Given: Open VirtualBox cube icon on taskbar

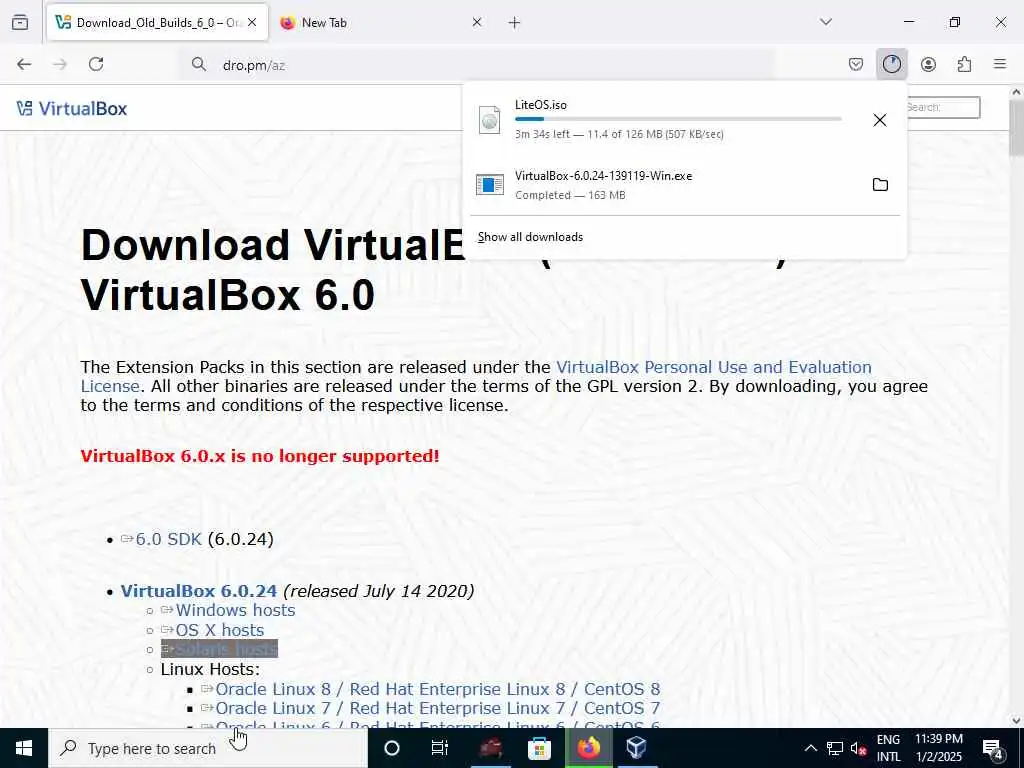Looking at the screenshot, I should click(x=636, y=748).
